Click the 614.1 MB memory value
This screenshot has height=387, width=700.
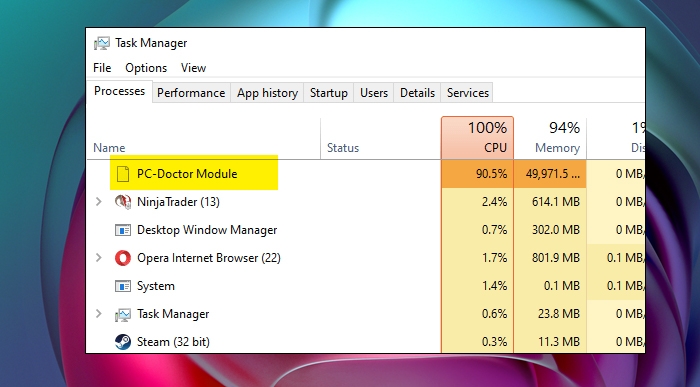pyautogui.click(x=556, y=202)
